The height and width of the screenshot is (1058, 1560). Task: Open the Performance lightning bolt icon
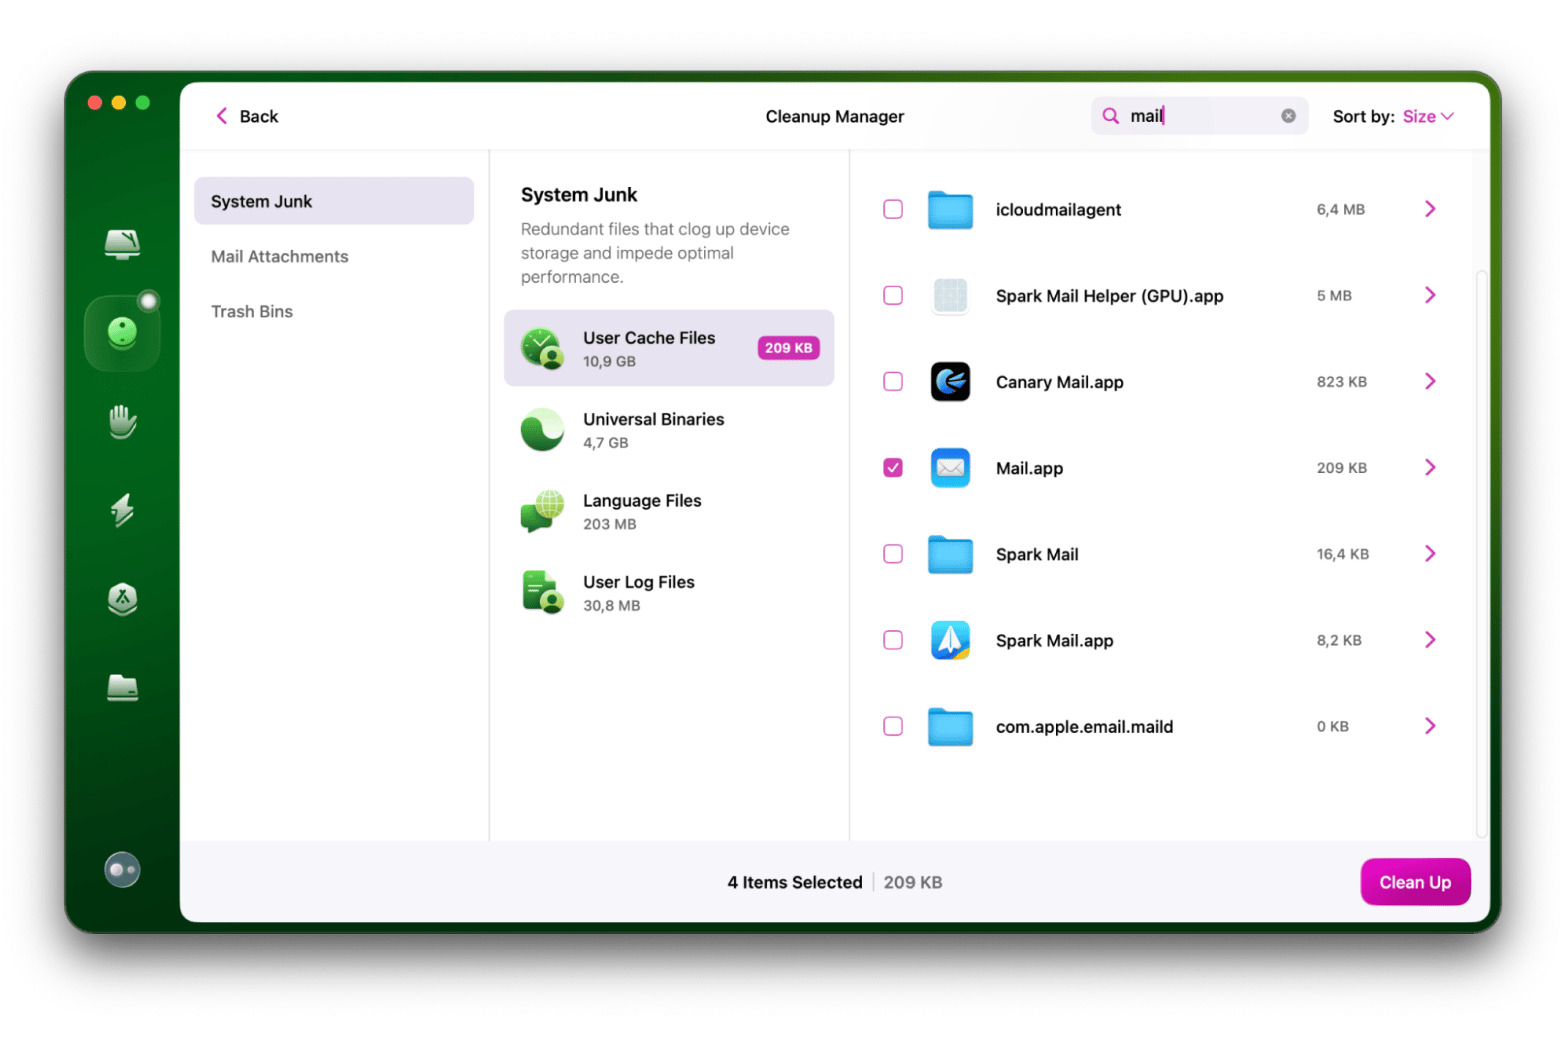tap(122, 510)
